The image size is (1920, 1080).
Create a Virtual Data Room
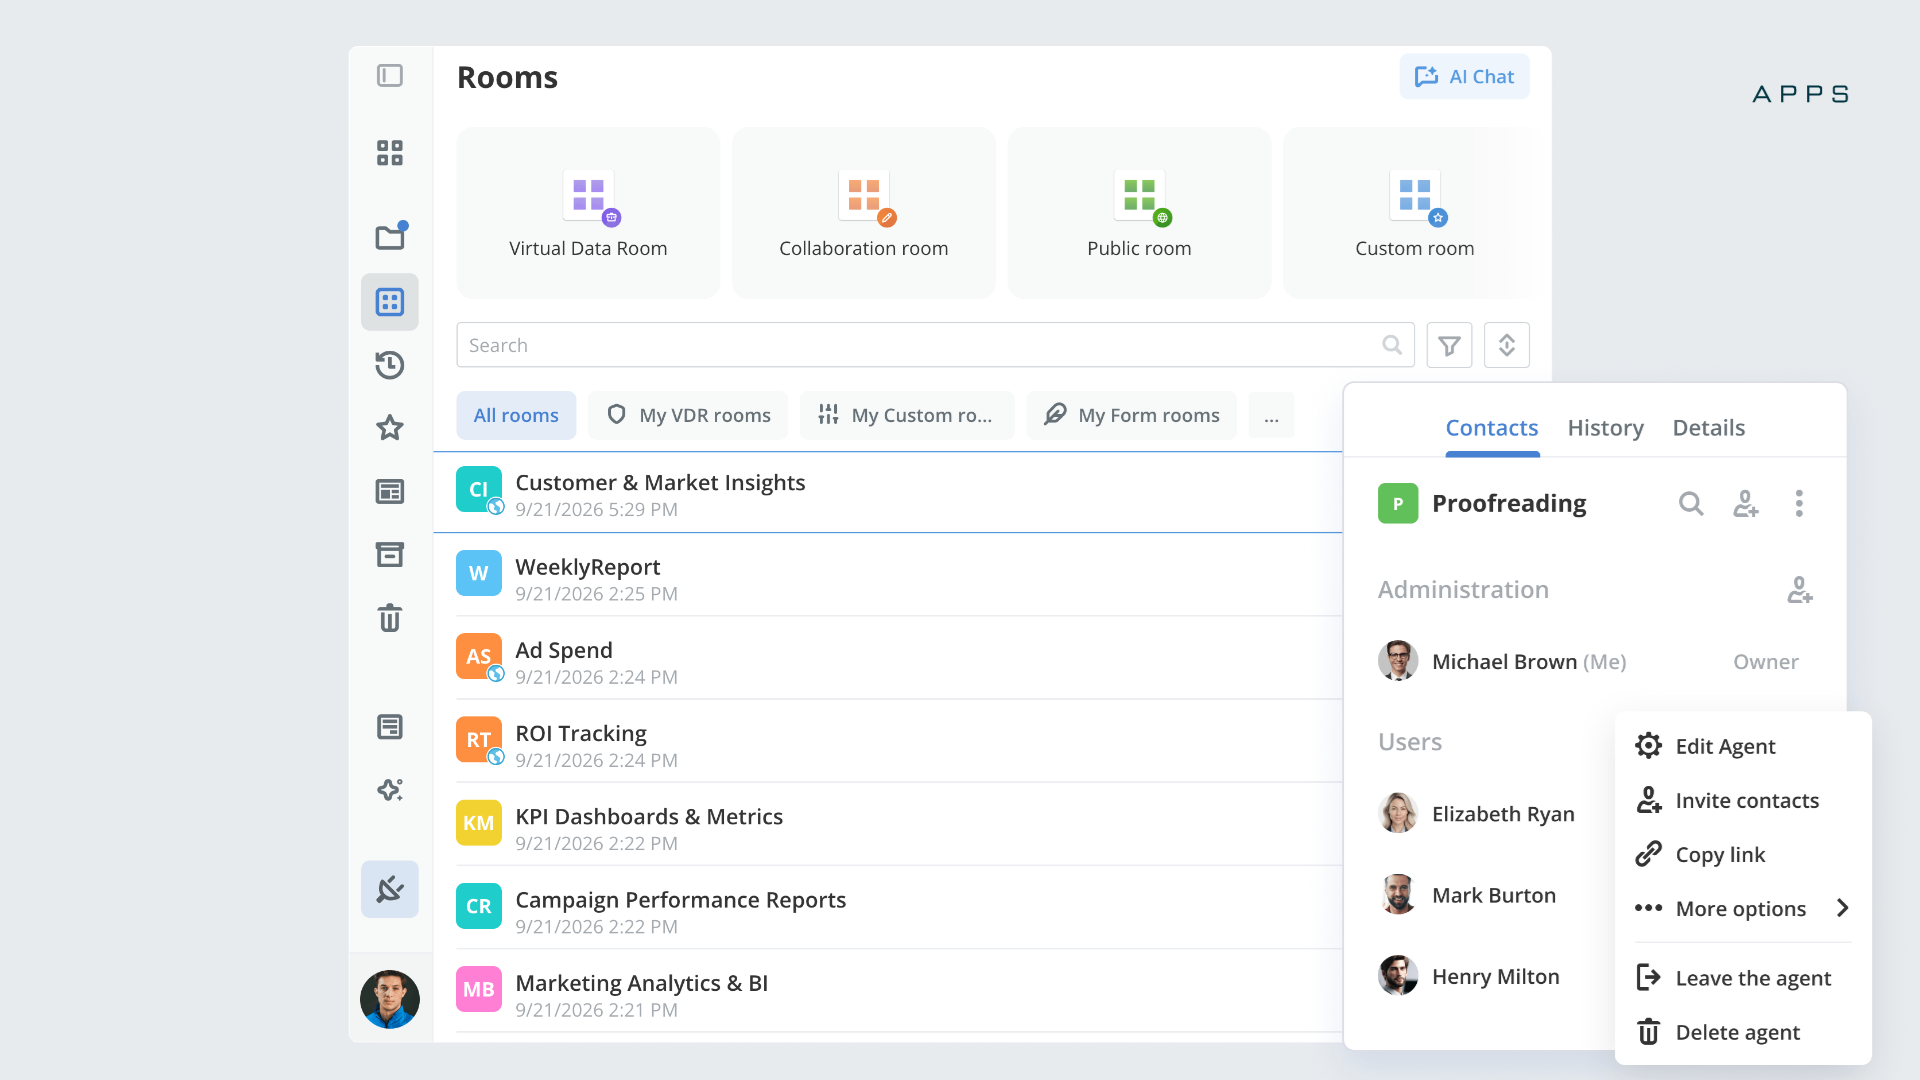(588, 212)
